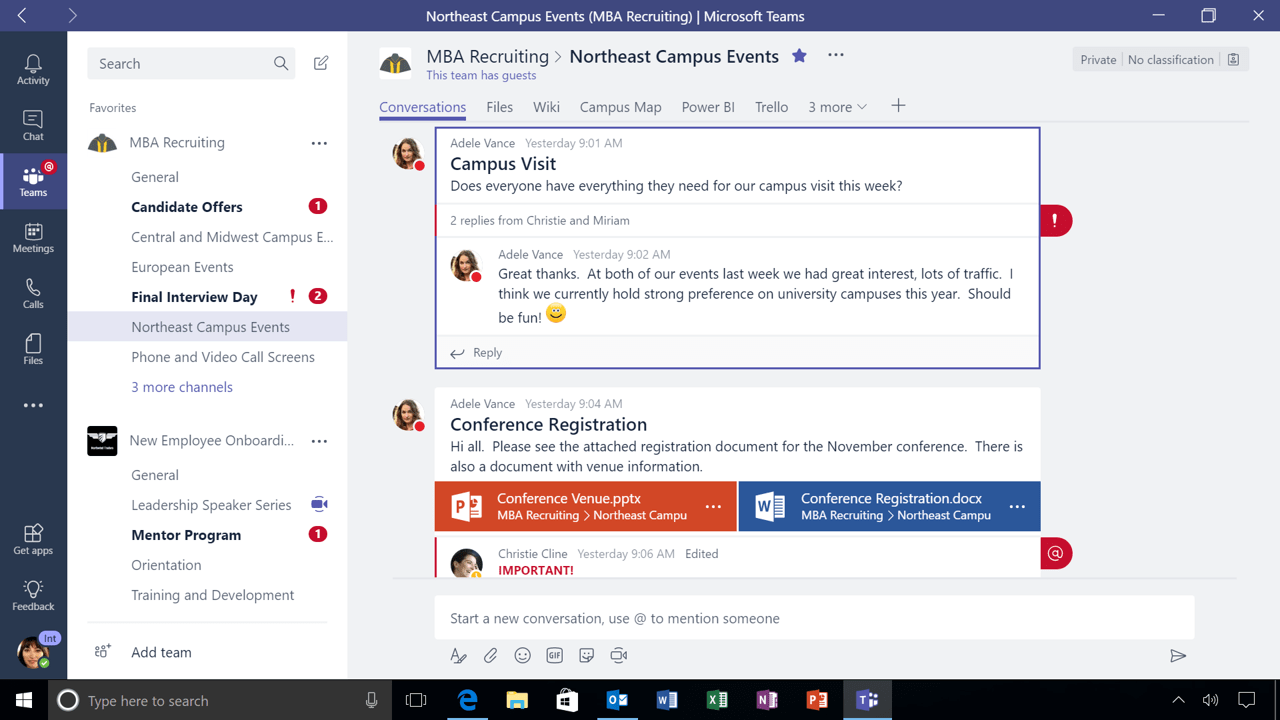The image size is (1280, 720).
Task: Open the Files section in the sidebar
Action: click(33, 346)
